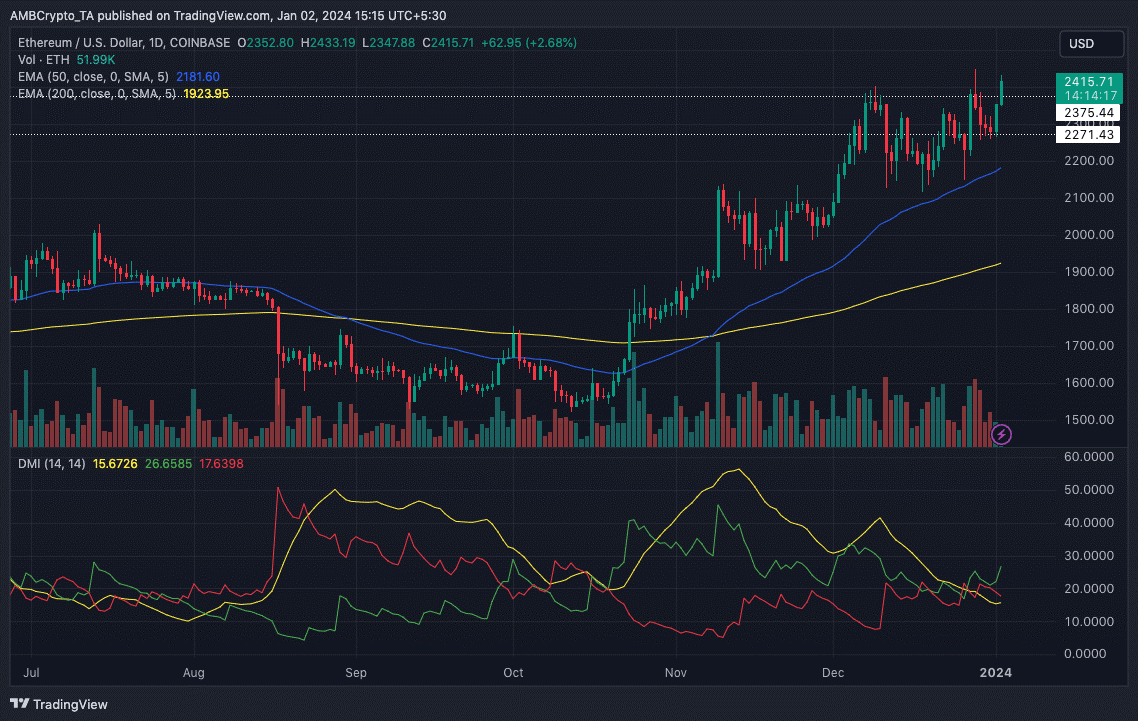
Task: Select the green +DI line in DMI panel
Action: (x=718, y=505)
